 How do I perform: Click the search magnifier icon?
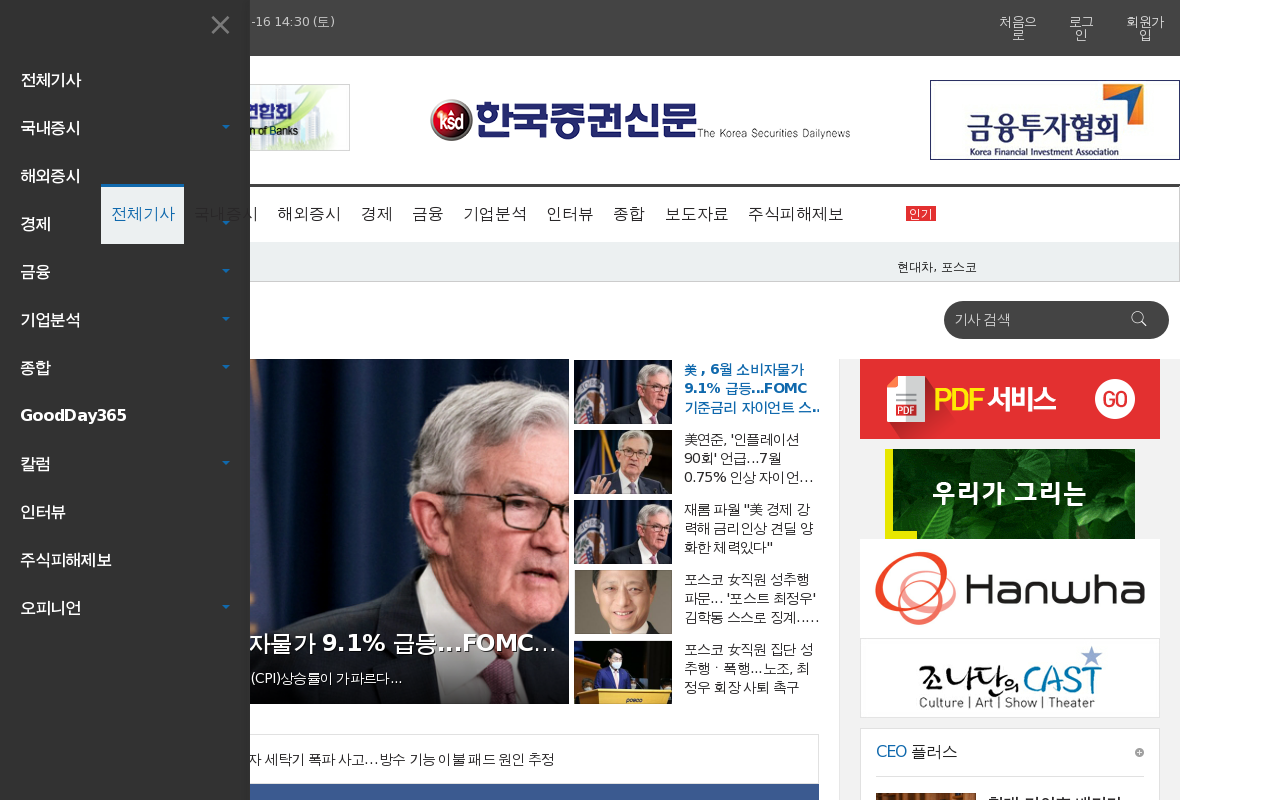[1138, 319]
